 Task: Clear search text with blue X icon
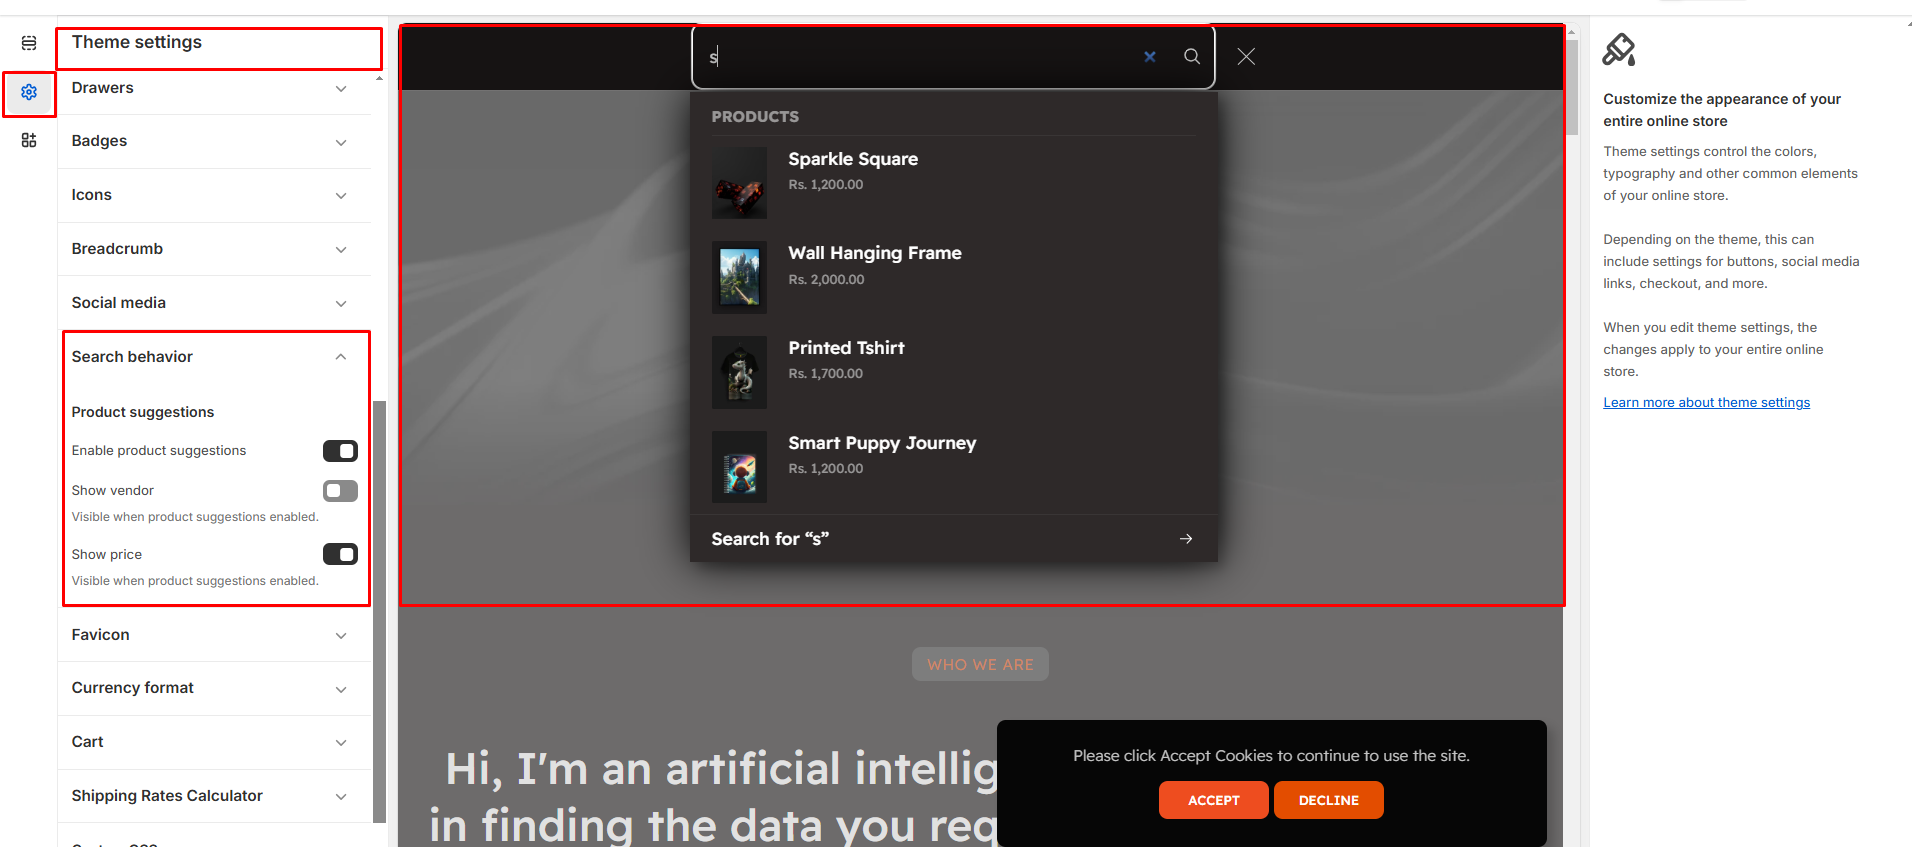point(1150,57)
